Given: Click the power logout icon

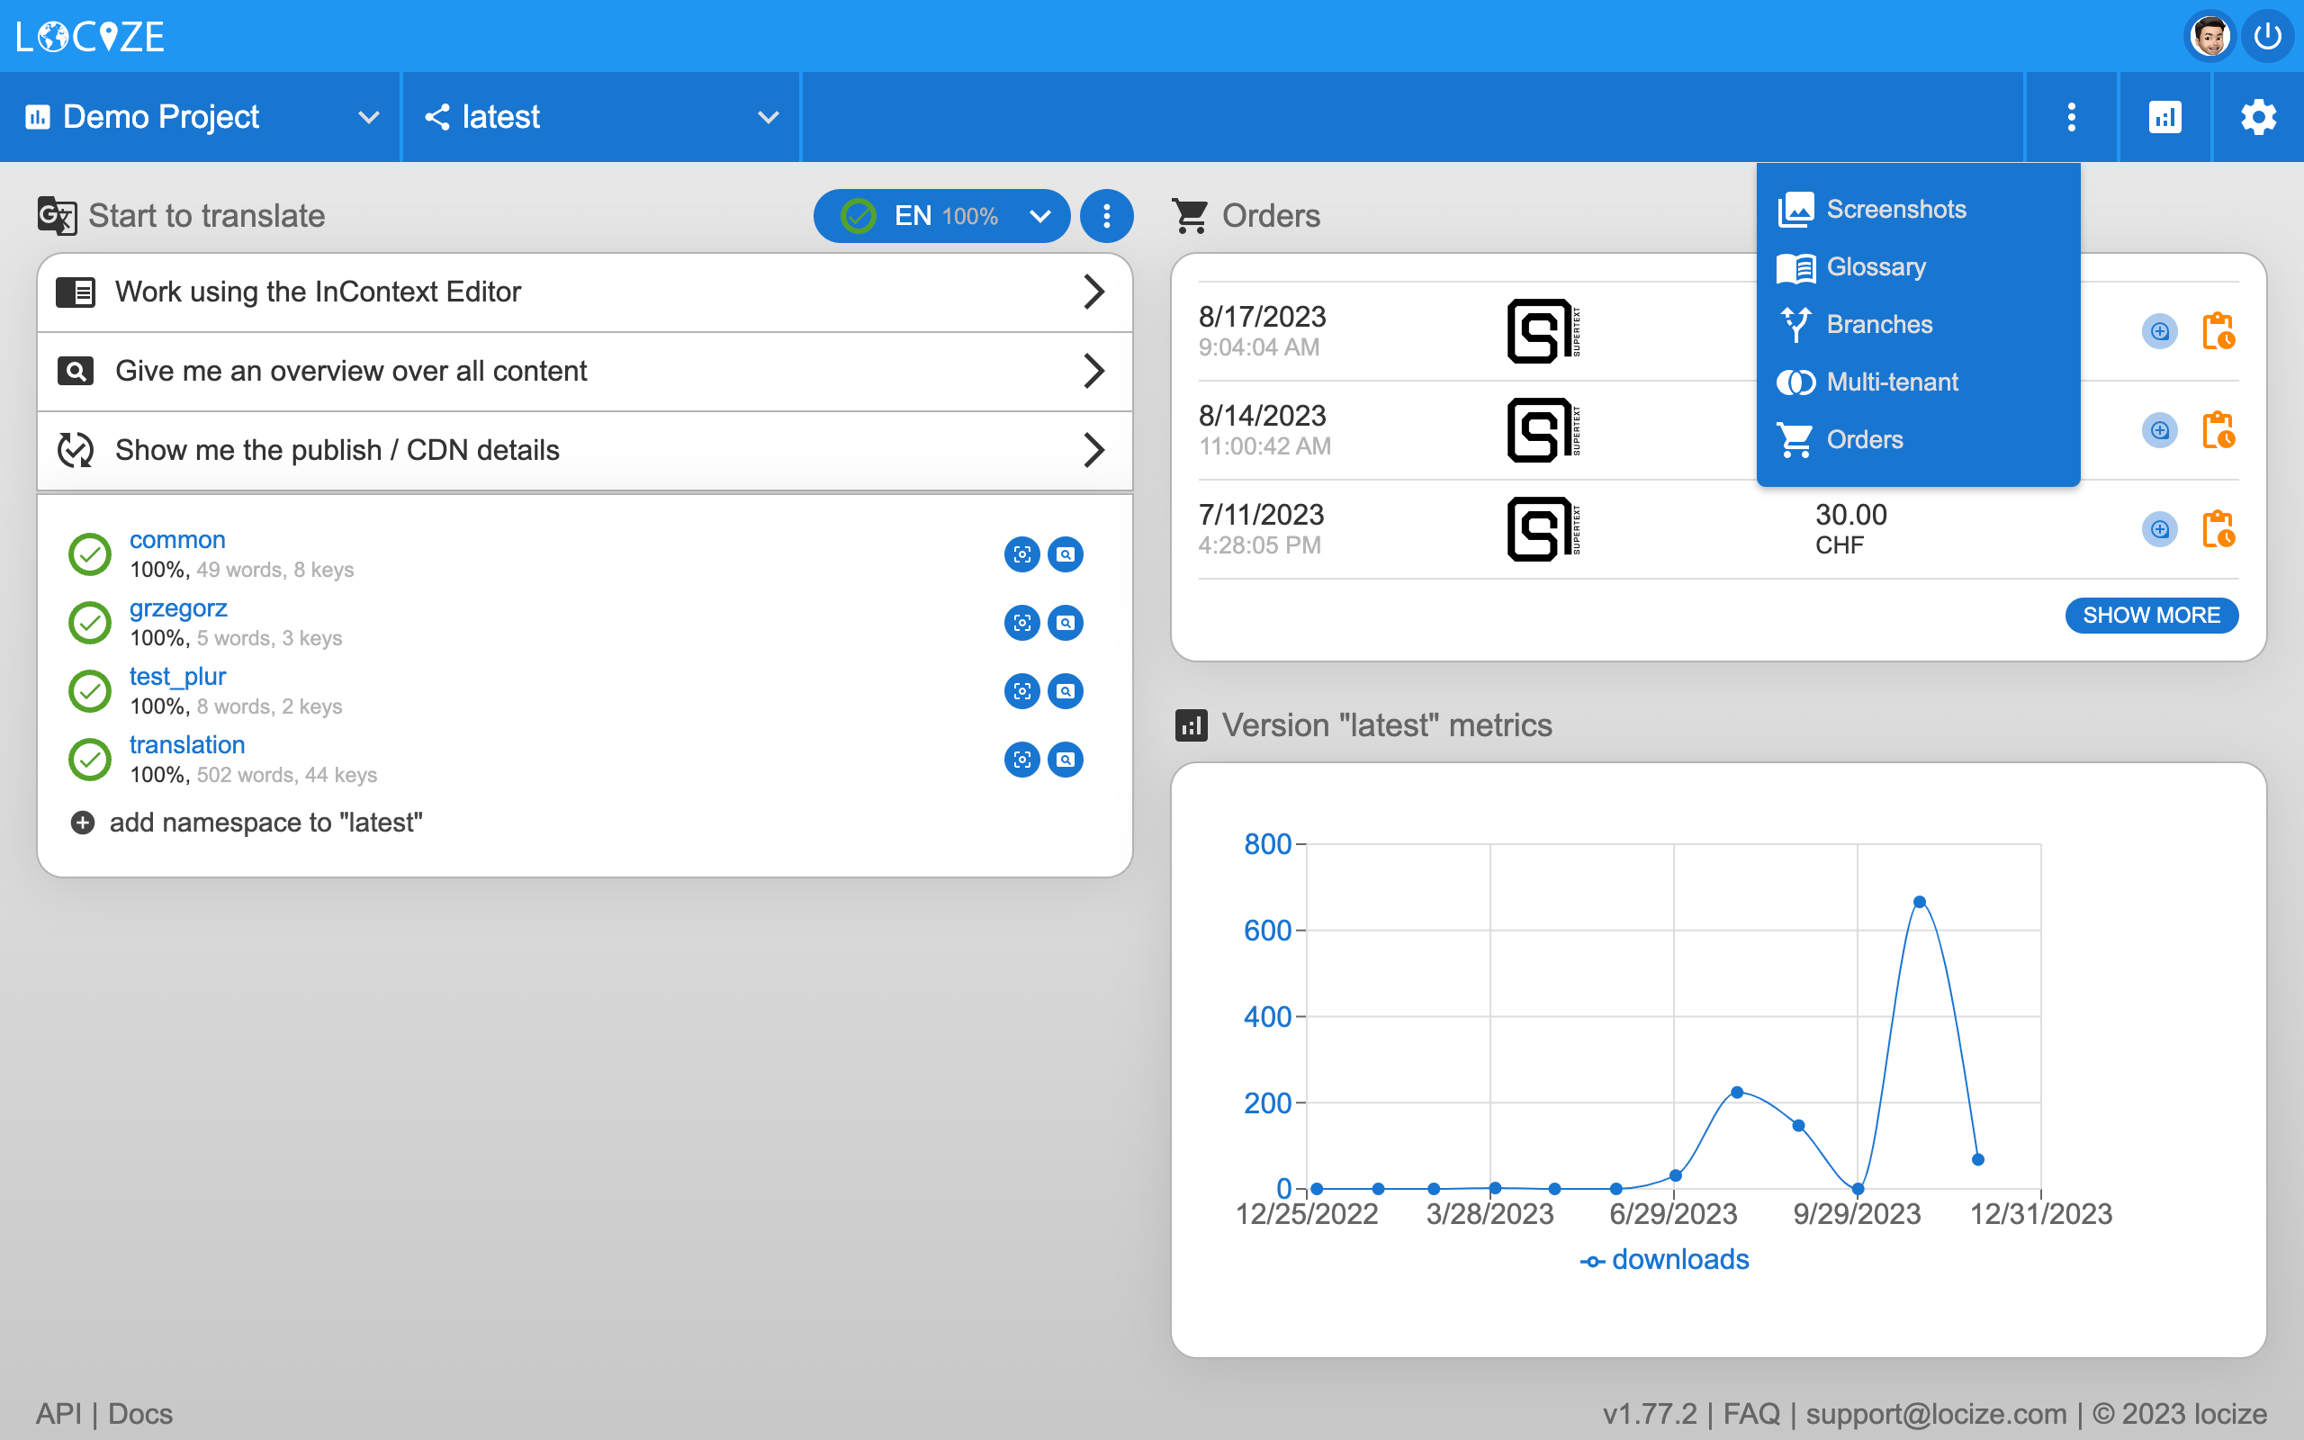Looking at the screenshot, I should click(x=2267, y=37).
